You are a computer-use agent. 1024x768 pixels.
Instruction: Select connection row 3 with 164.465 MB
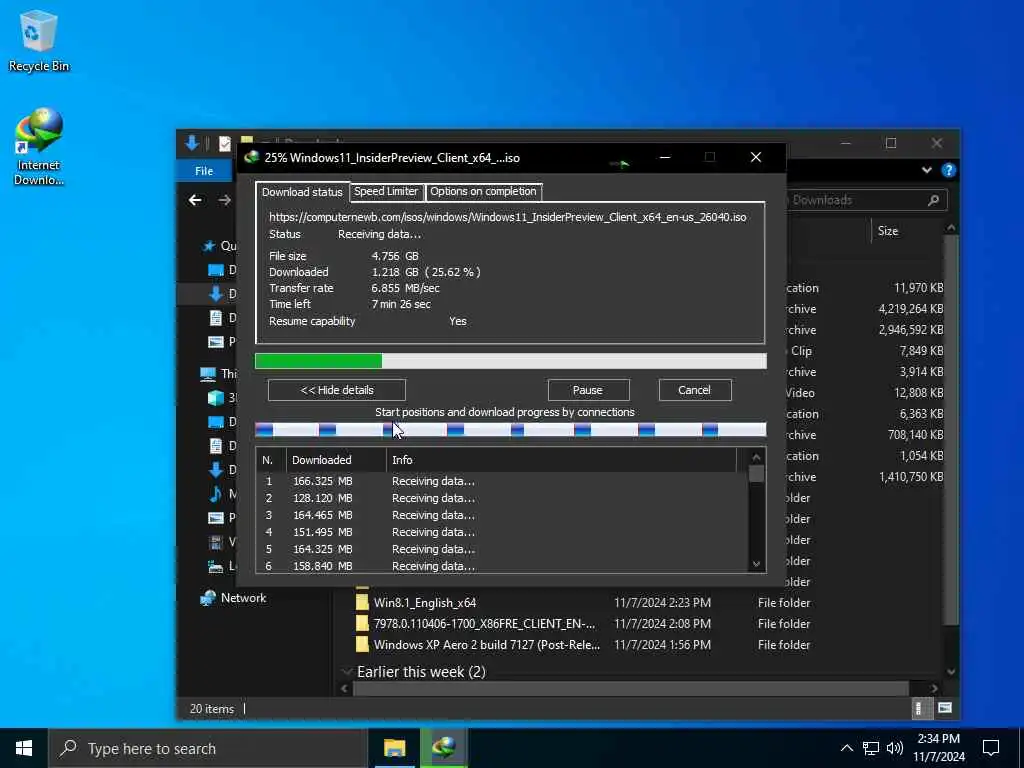[x=502, y=515]
